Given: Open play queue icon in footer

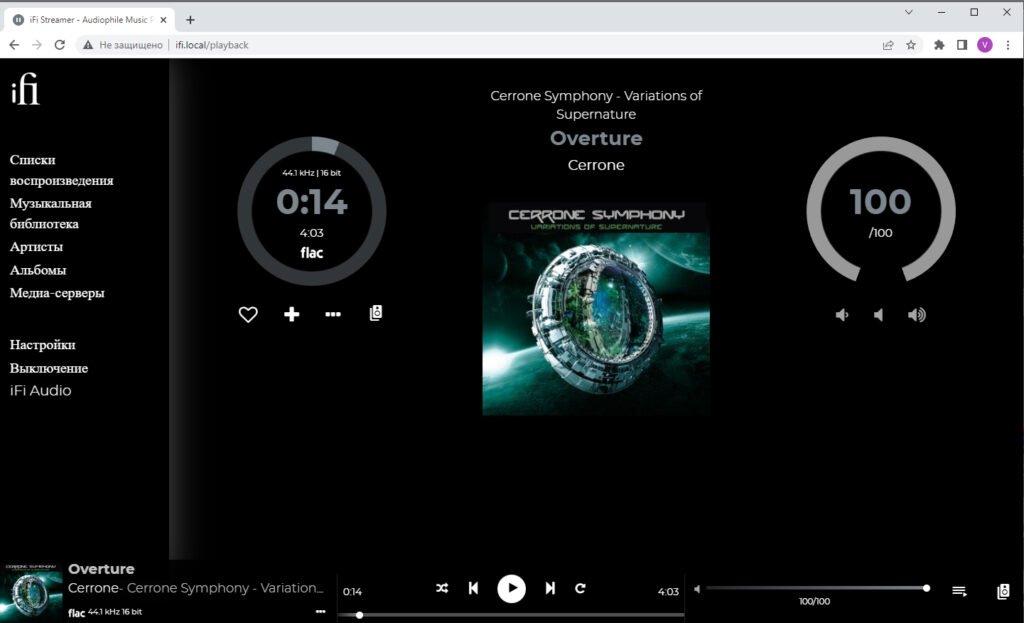Looking at the screenshot, I should point(959,591).
